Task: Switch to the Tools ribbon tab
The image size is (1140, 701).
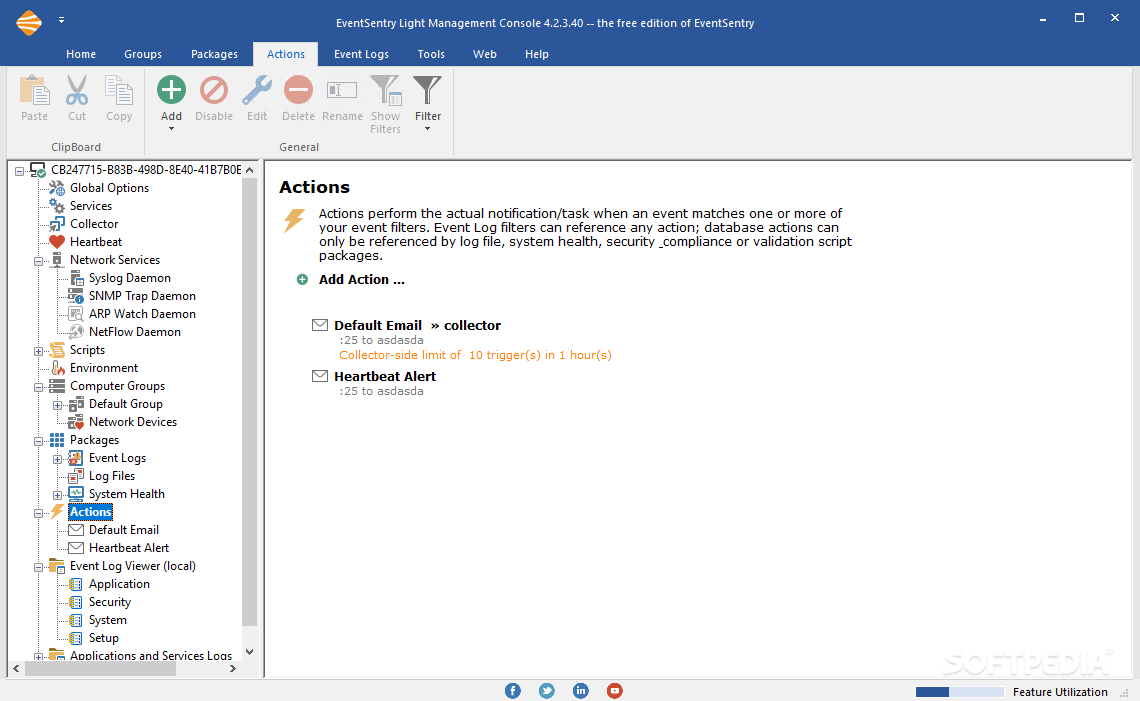Action: 431,54
